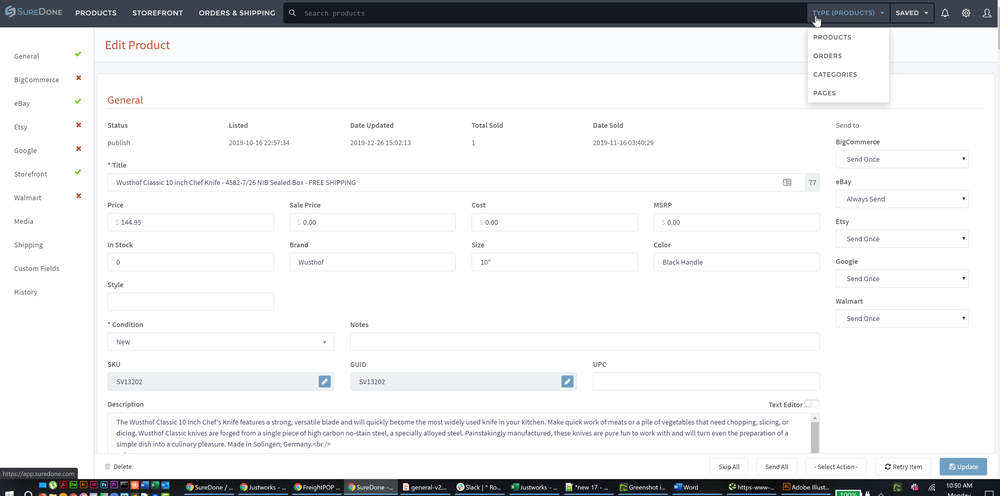Select Pages in type menu
Image resolution: width=1000 pixels, height=496 pixels.
pos(824,92)
